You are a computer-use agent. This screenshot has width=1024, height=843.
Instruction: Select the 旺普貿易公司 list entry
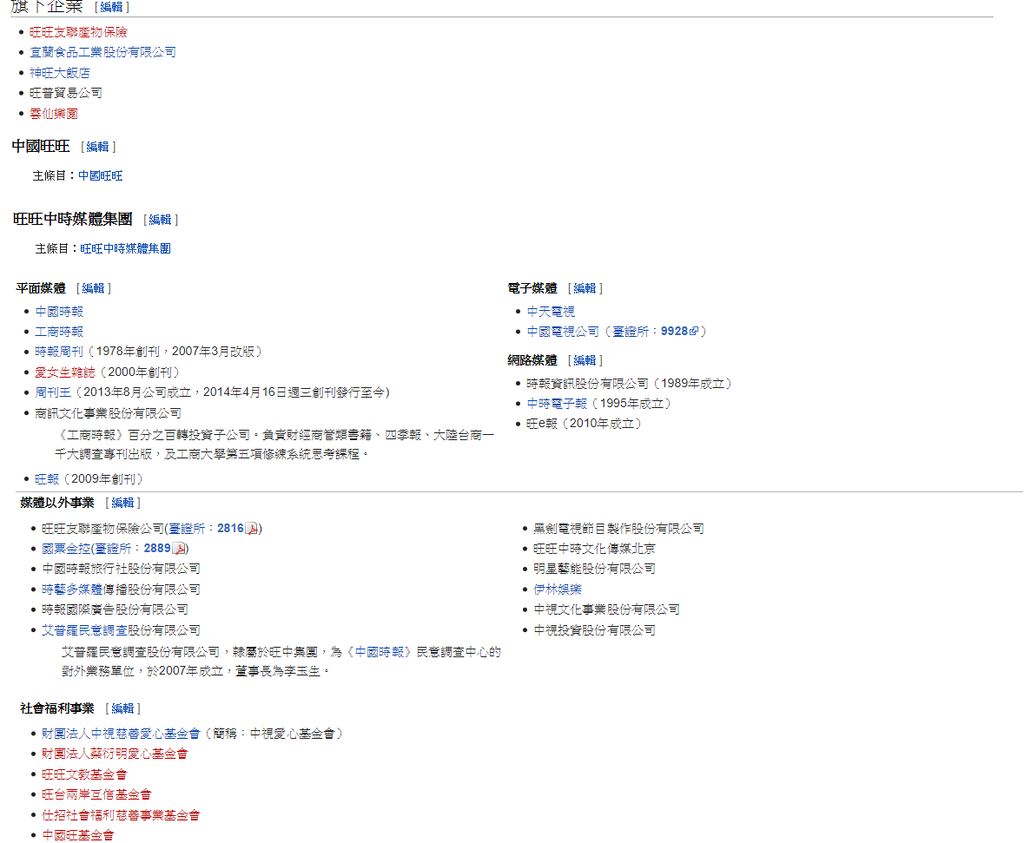[66, 93]
